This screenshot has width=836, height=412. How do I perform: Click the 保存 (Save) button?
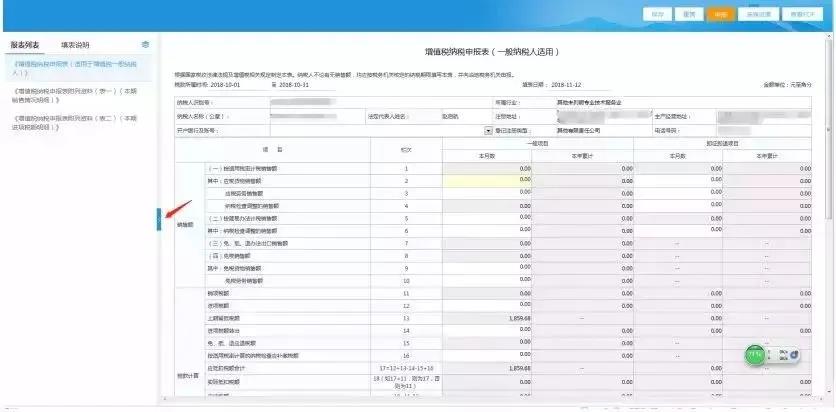pos(657,15)
